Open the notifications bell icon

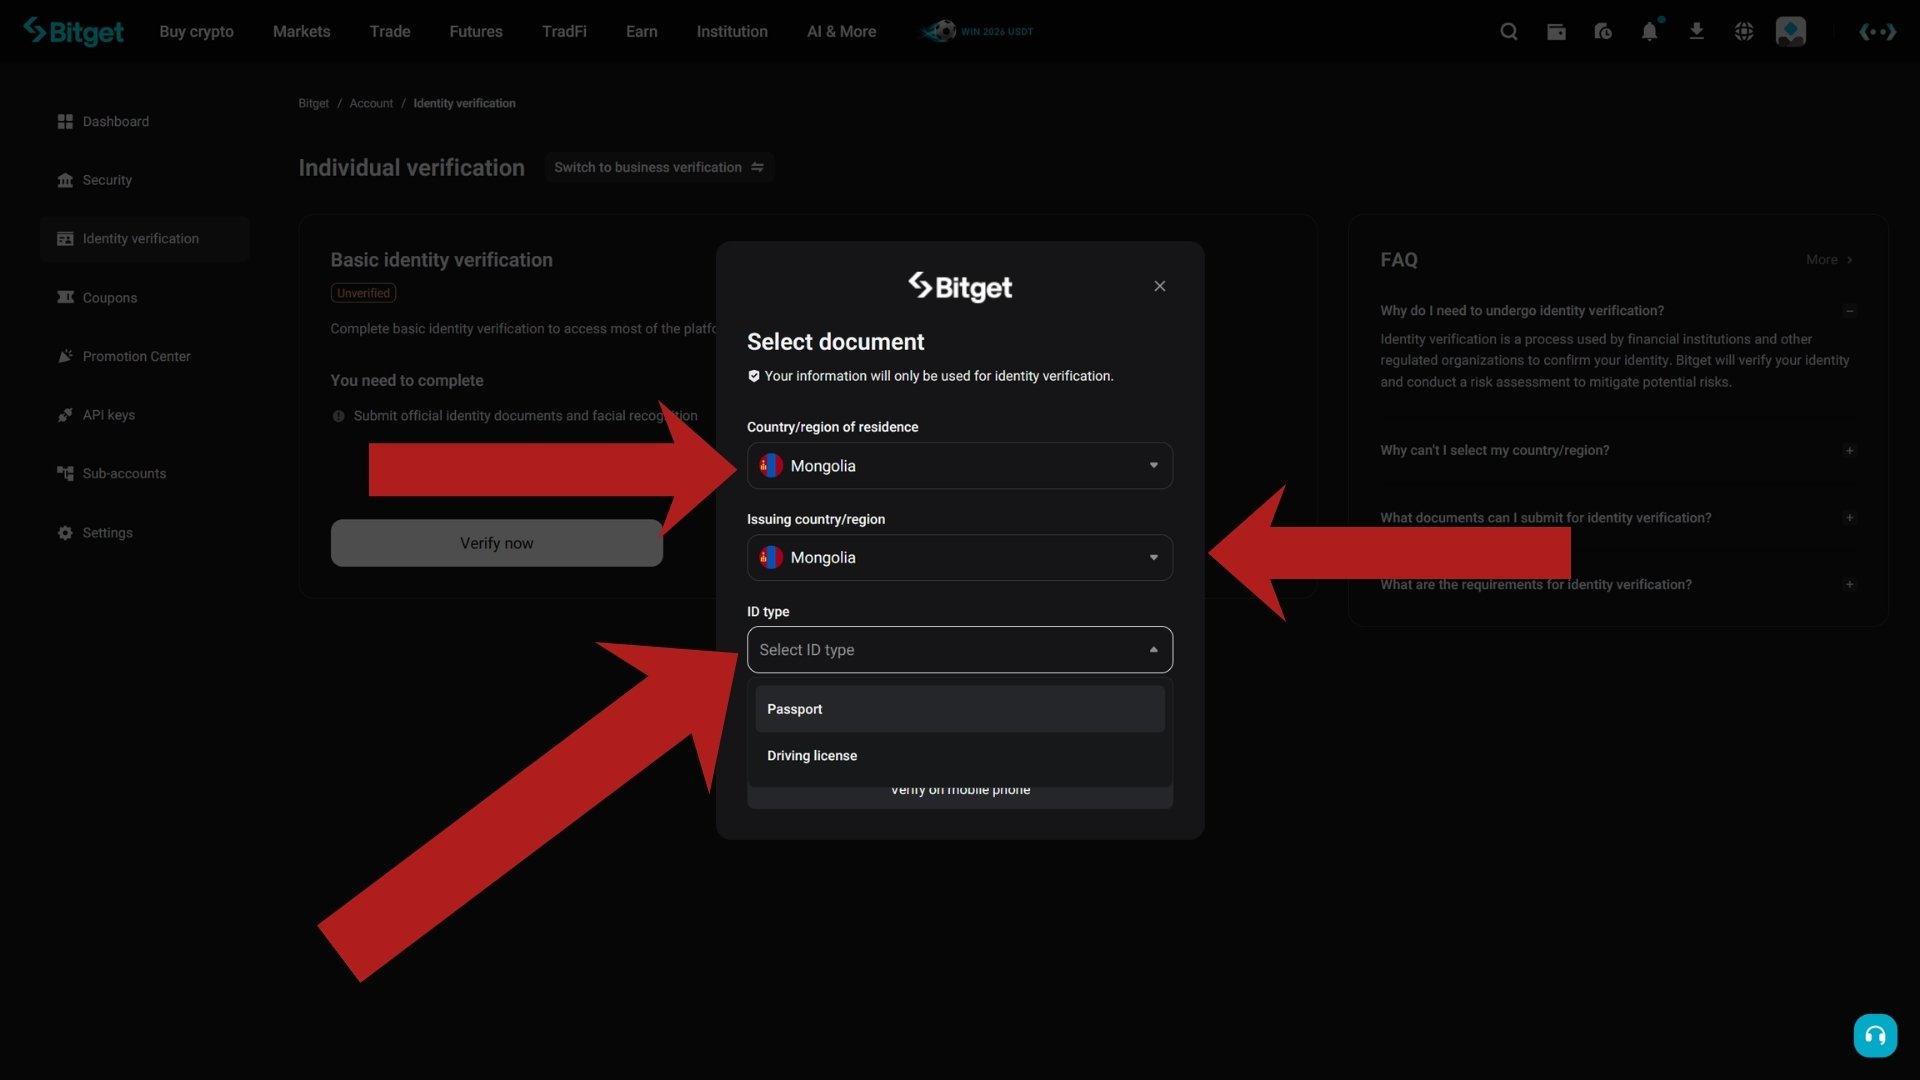[1650, 32]
